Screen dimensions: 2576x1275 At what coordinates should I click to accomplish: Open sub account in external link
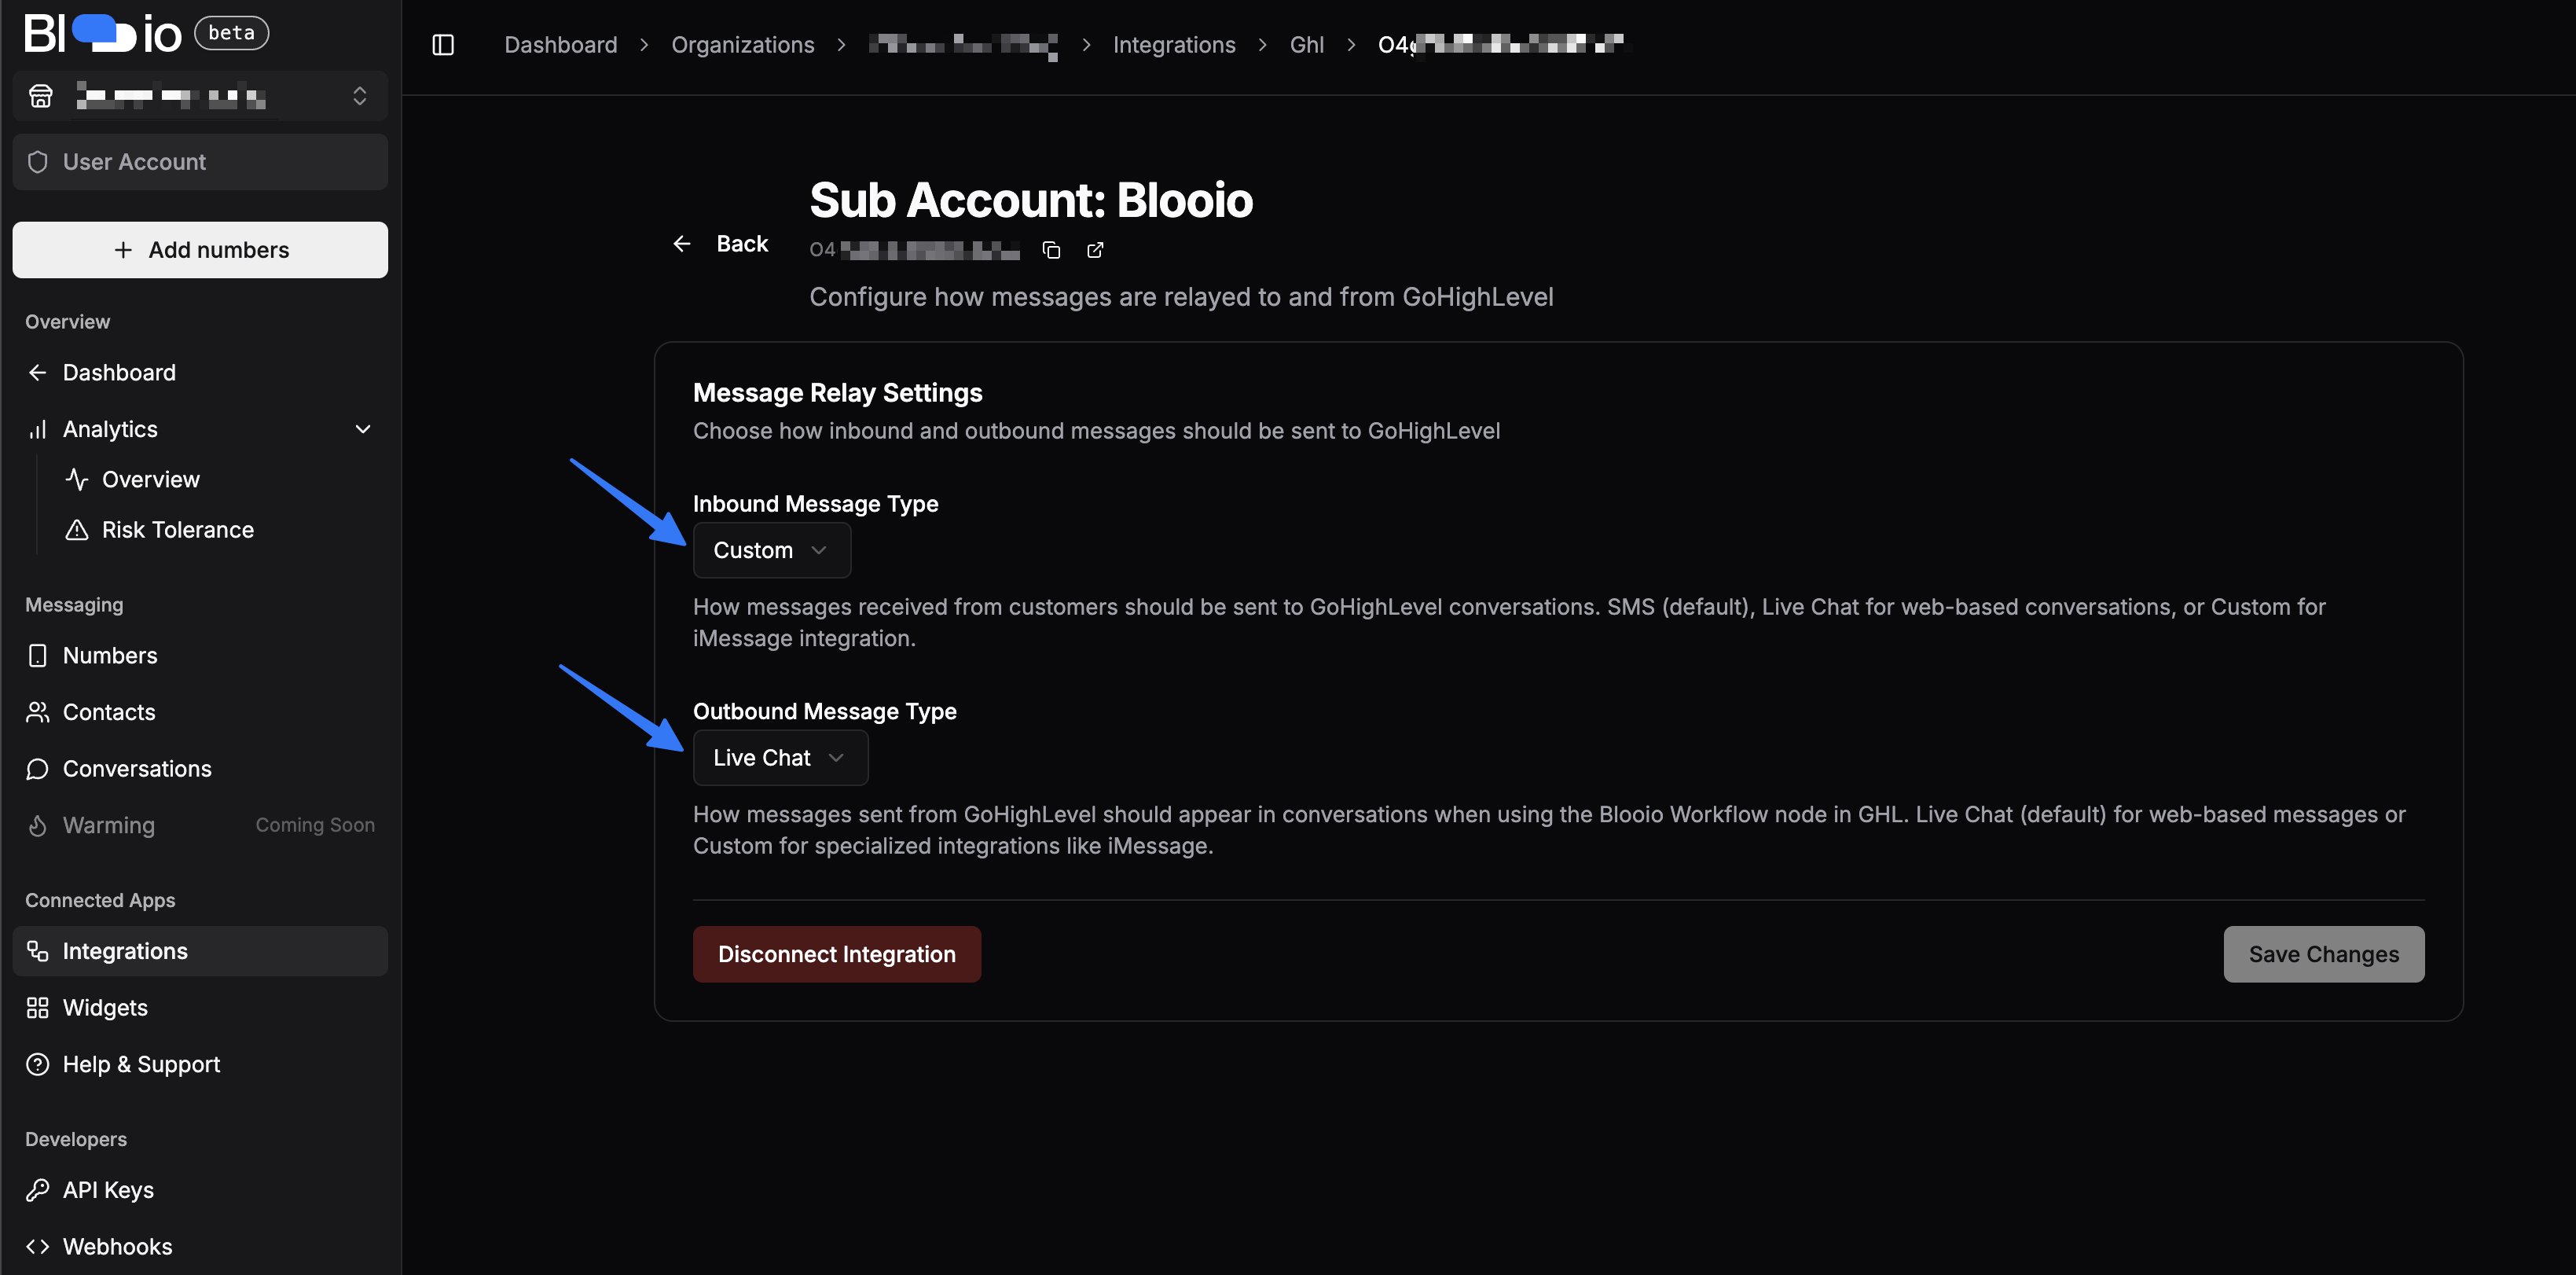(x=1095, y=250)
